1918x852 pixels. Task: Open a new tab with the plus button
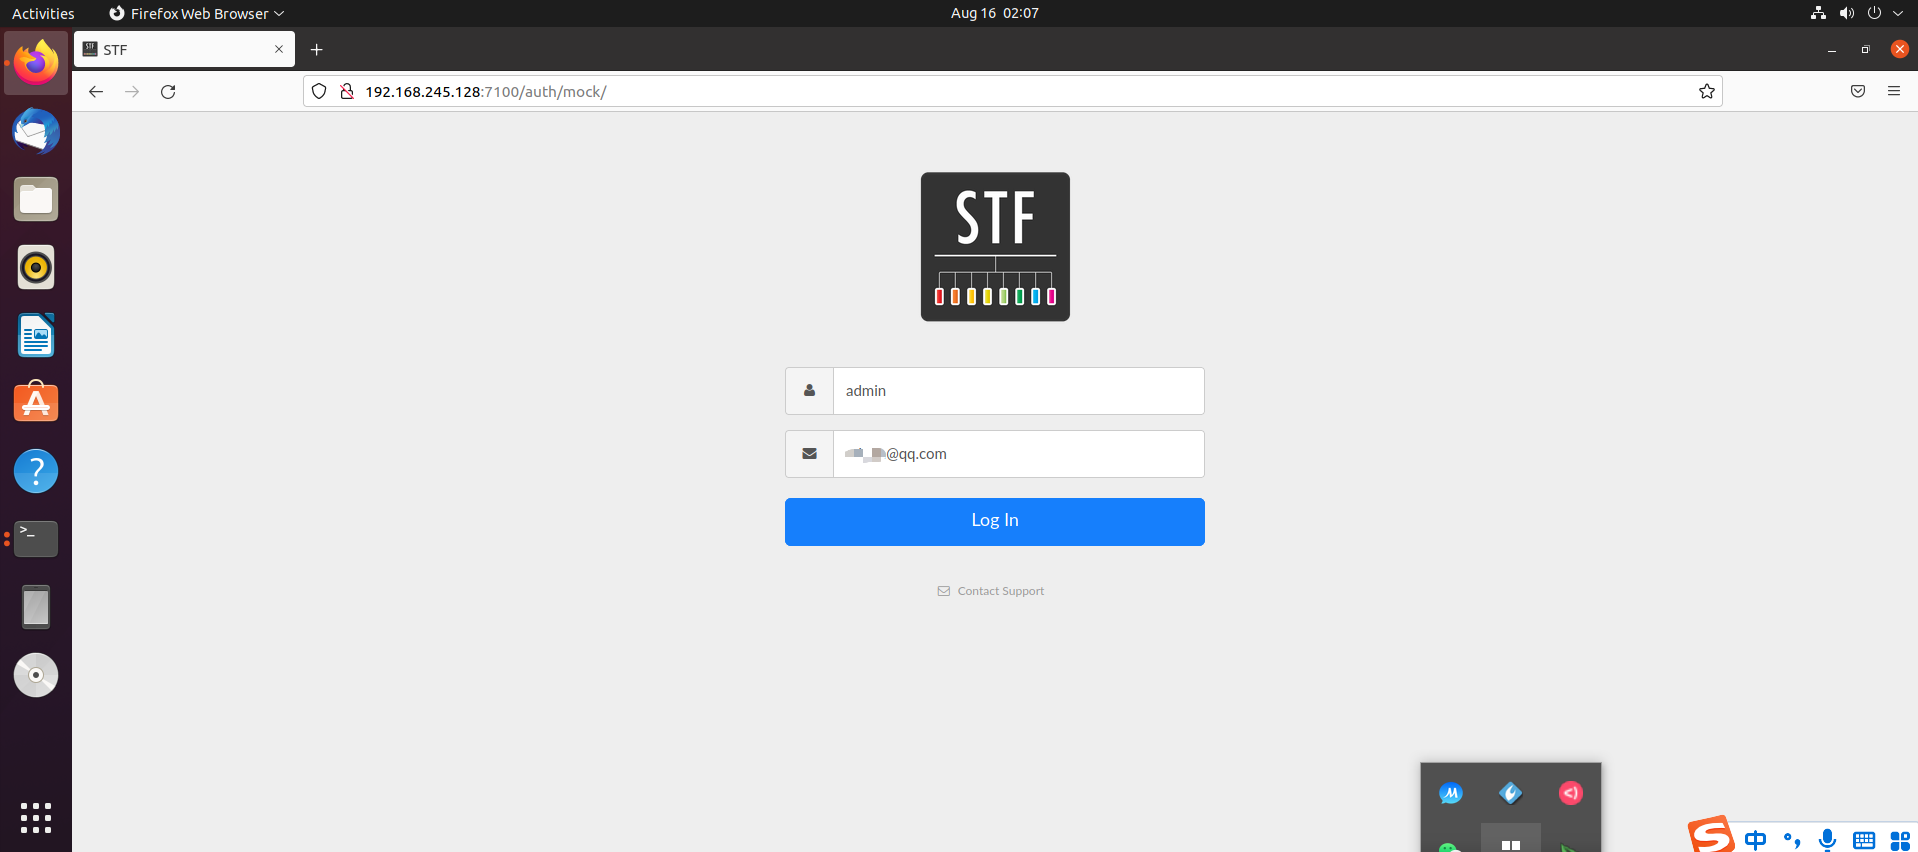pos(317,49)
